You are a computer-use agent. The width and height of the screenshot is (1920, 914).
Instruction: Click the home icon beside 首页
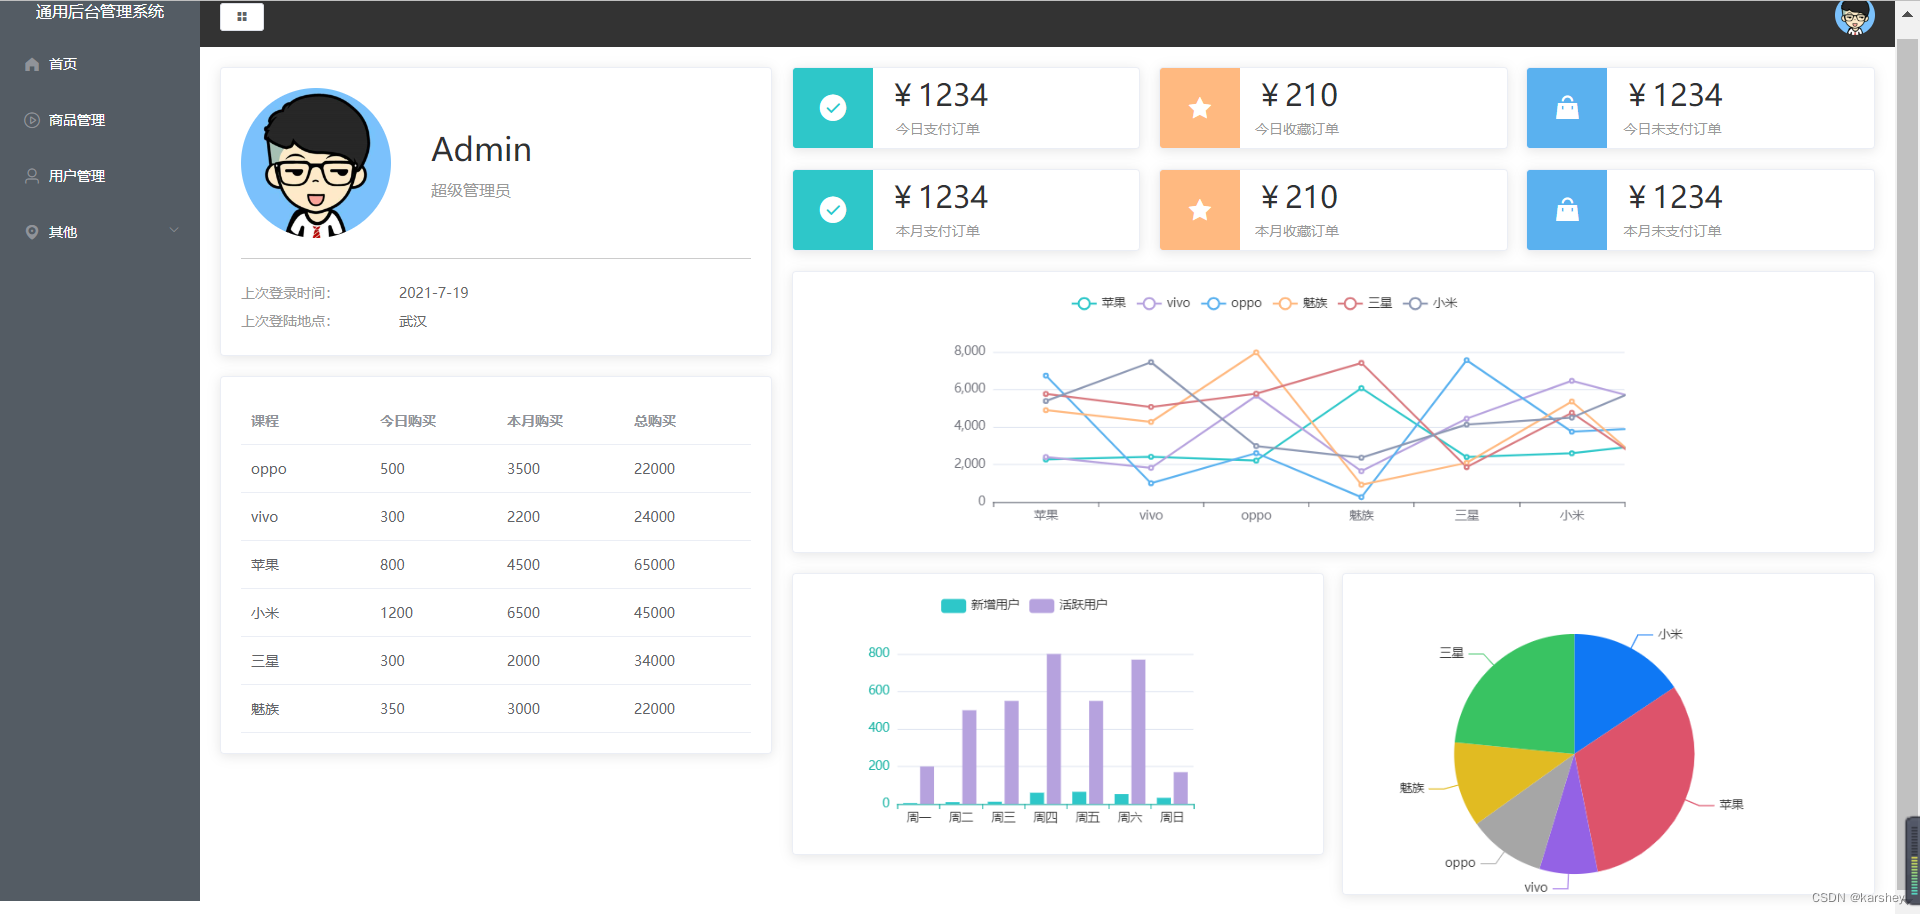32,64
